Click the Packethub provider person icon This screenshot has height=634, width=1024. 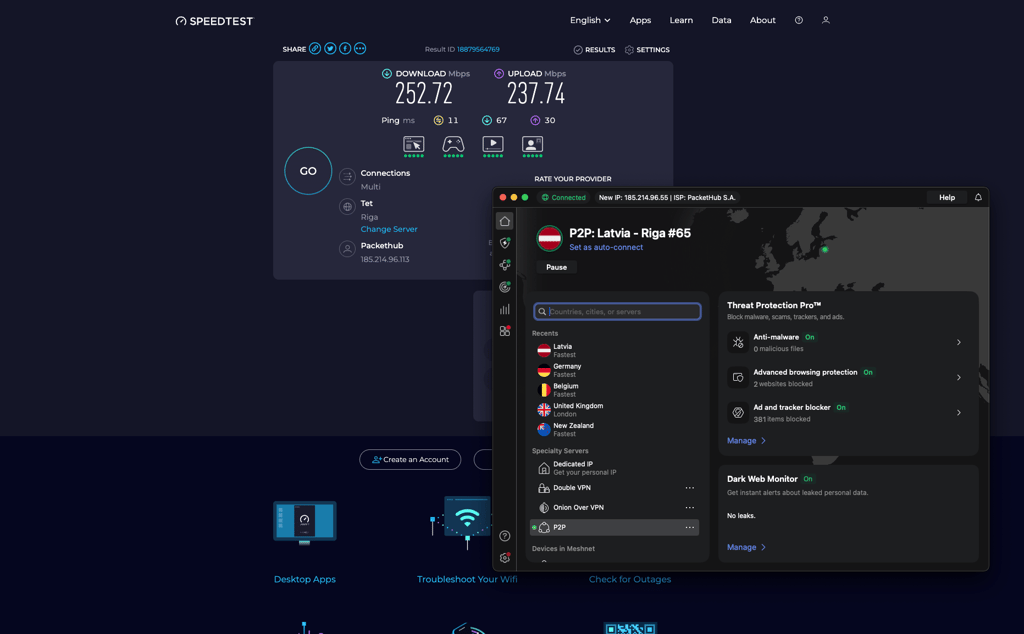click(x=347, y=249)
